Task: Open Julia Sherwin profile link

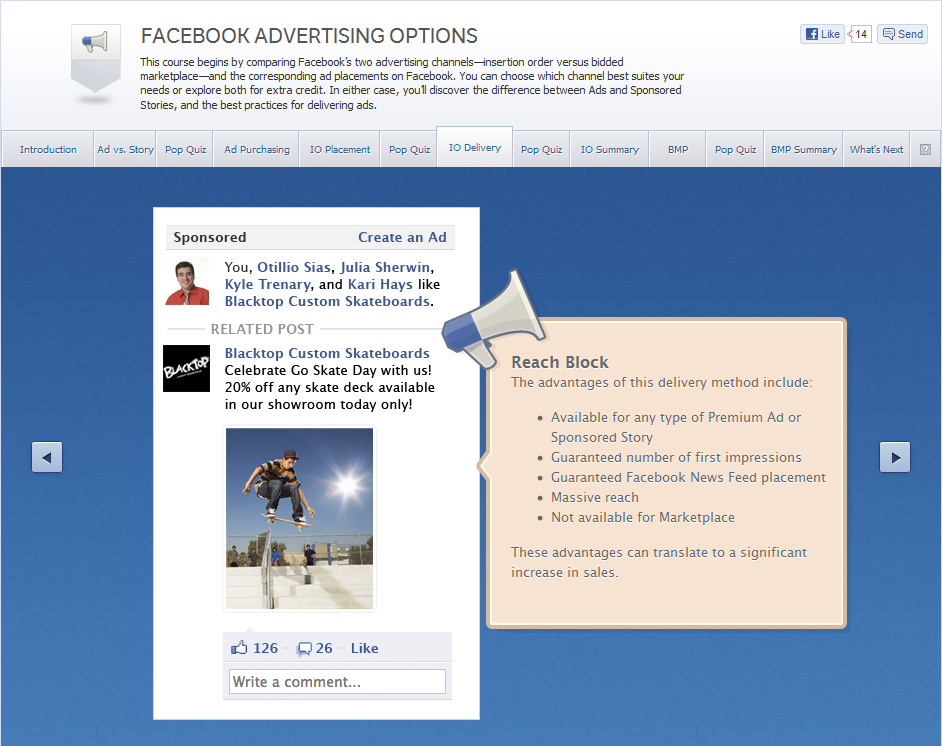Action: 385,267
